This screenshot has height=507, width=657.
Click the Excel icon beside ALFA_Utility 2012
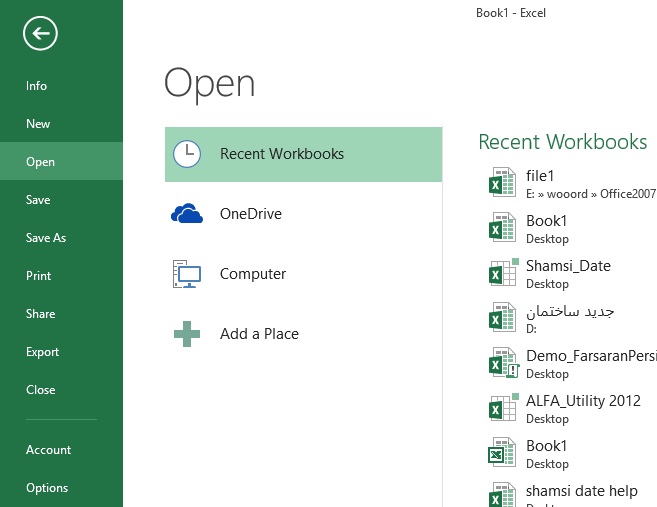503,407
